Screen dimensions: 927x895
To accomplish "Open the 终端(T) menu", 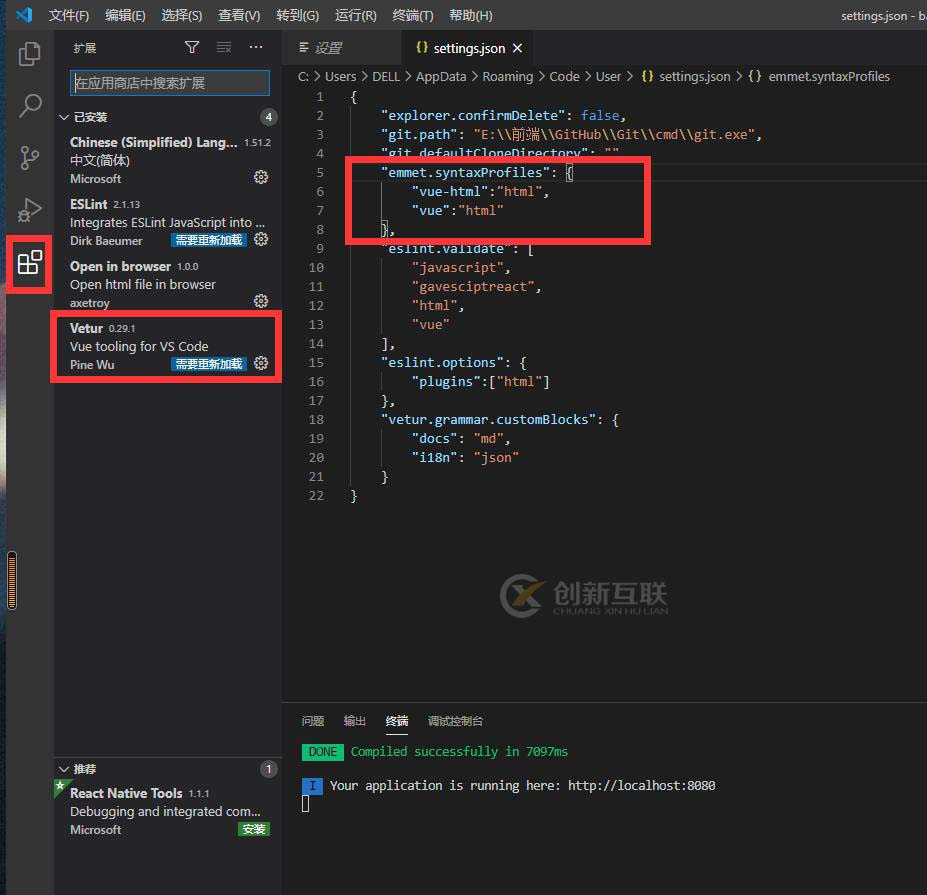I will [413, 15].
